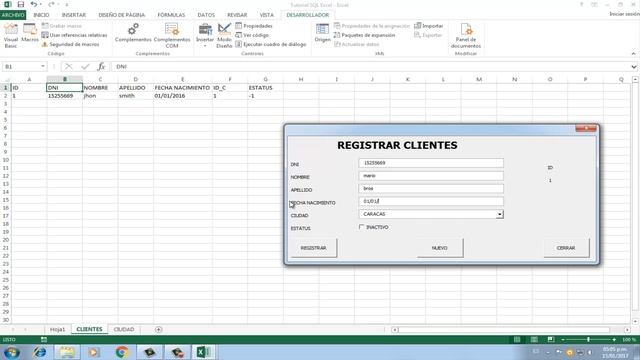Zoom out with the minus button
This screenshot has width=640, height=360.
[563, 340]
